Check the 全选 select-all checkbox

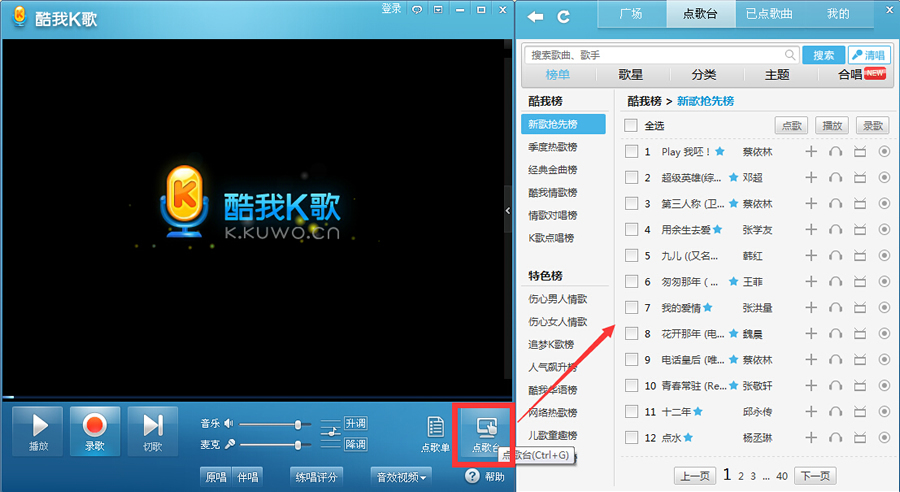click(x=631, y=125)
